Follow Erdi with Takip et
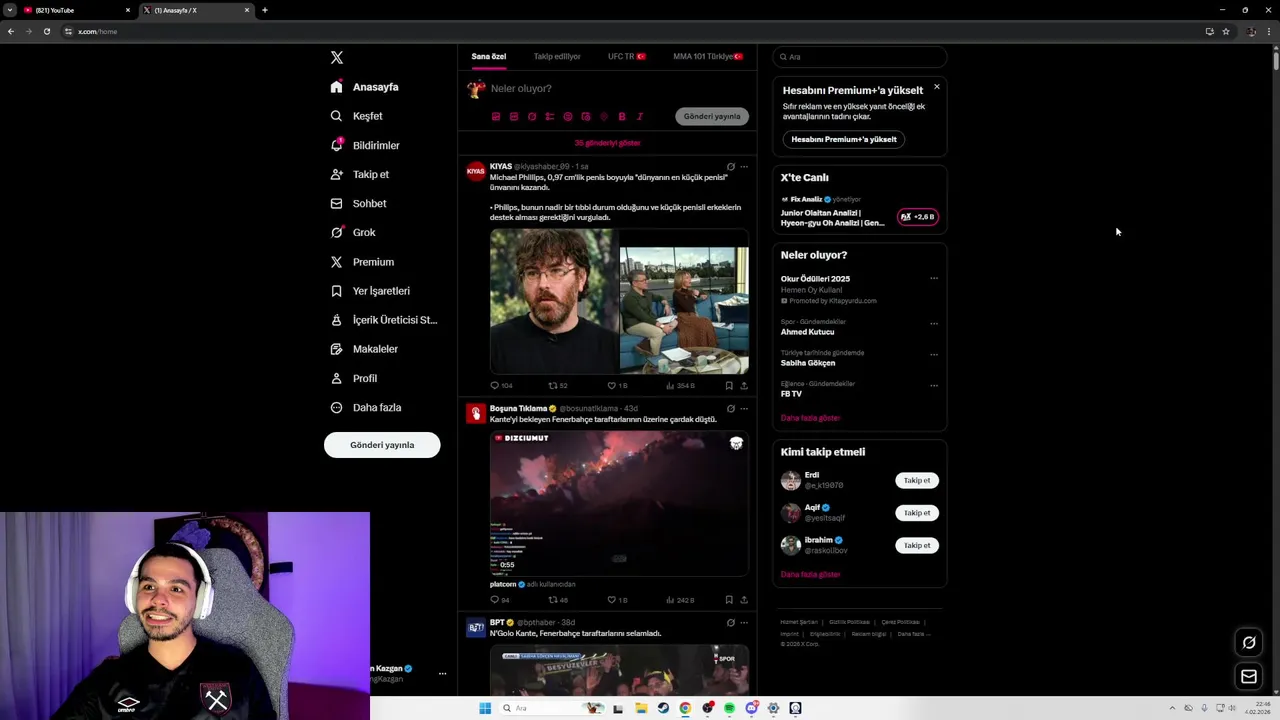 (917, 481)
